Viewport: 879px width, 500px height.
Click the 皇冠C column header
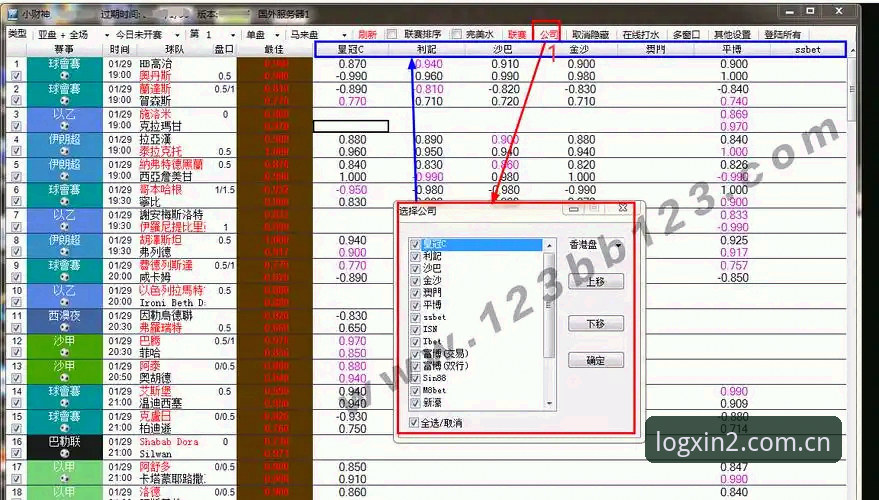[351, 49]
